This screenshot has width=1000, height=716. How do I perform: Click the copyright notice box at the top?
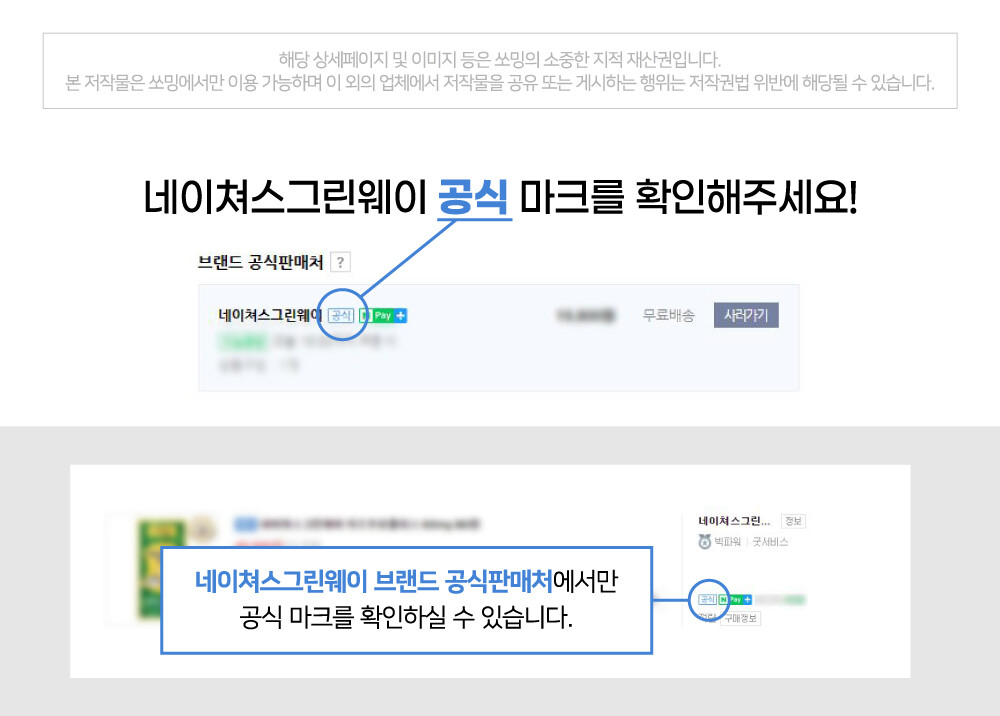(x=500, y=70)
